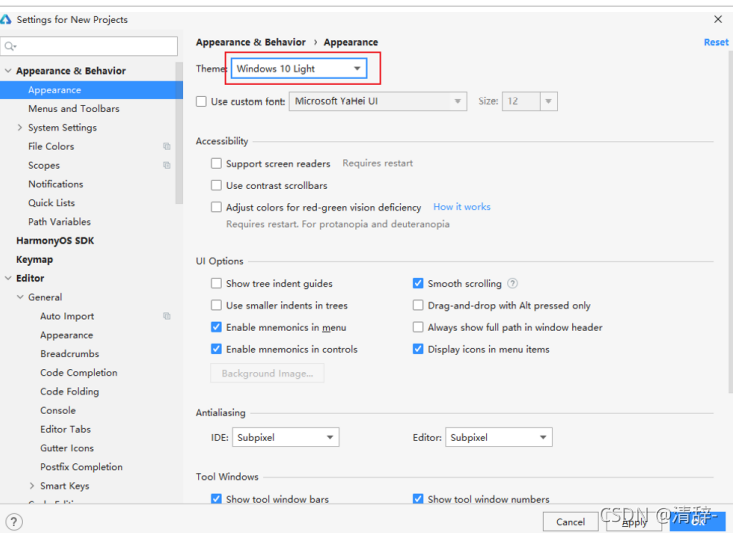
Task: Open Scopes settings
Action: pos(44,165)
